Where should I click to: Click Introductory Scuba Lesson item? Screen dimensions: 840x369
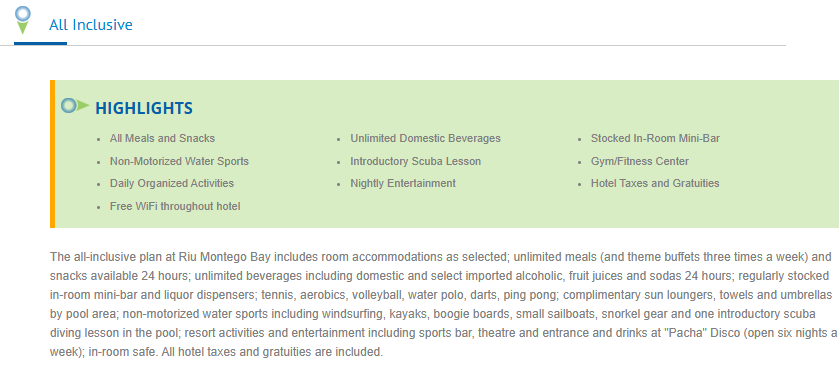[416, 161]
